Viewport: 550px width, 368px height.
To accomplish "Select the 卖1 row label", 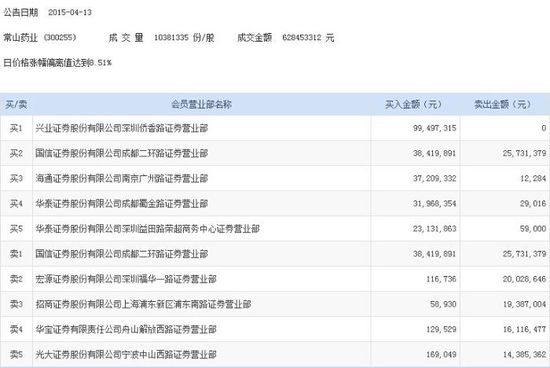I will coord(16,254).
